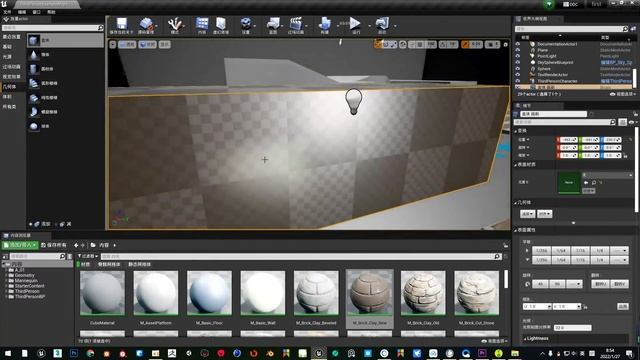
Task: Open the Perspective view mode dropdown
Action: tap(127, 44)
